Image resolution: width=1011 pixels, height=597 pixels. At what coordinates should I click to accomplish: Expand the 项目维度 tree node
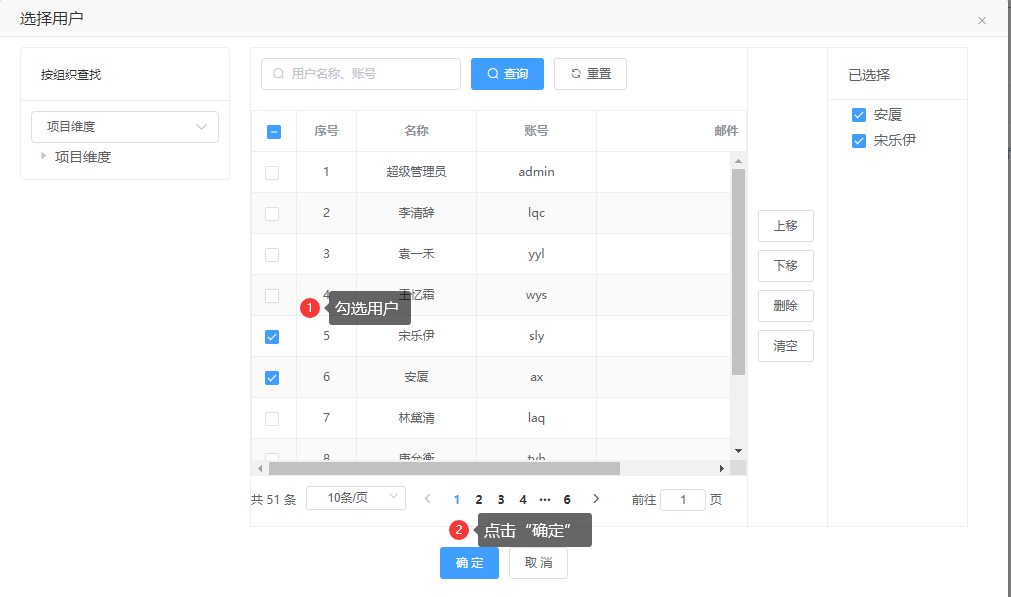click(43, 156)
